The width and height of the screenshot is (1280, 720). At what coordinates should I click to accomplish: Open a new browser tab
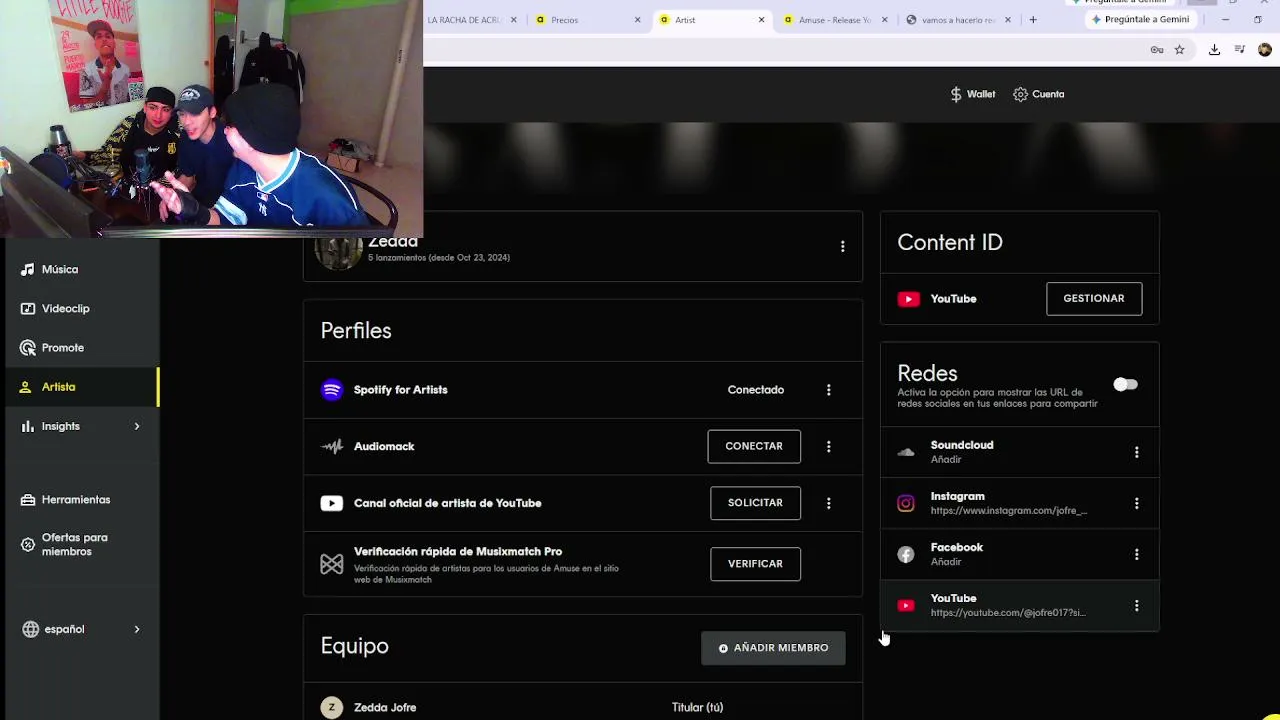click(x=1033, y=20)
